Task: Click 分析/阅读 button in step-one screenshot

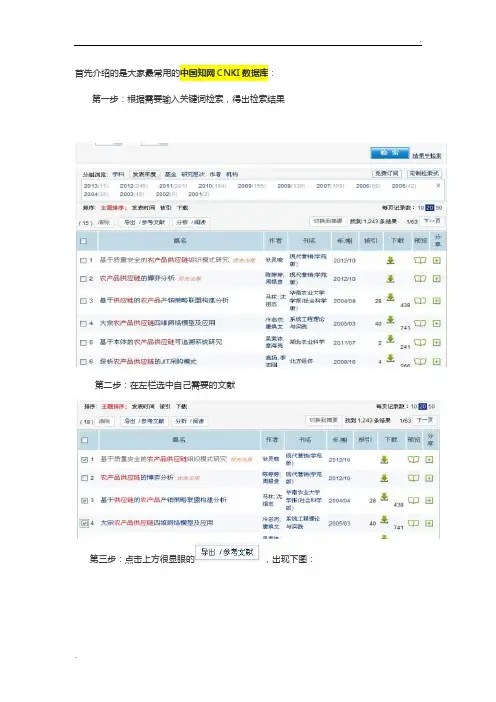Action: 191,222
